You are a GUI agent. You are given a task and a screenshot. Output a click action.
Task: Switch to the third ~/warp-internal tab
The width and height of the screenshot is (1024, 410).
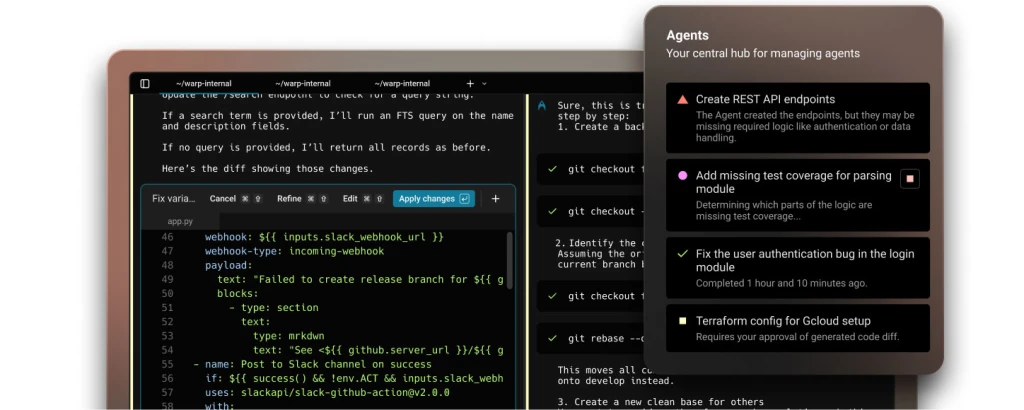pyautogui.click(x=402, y=84)
